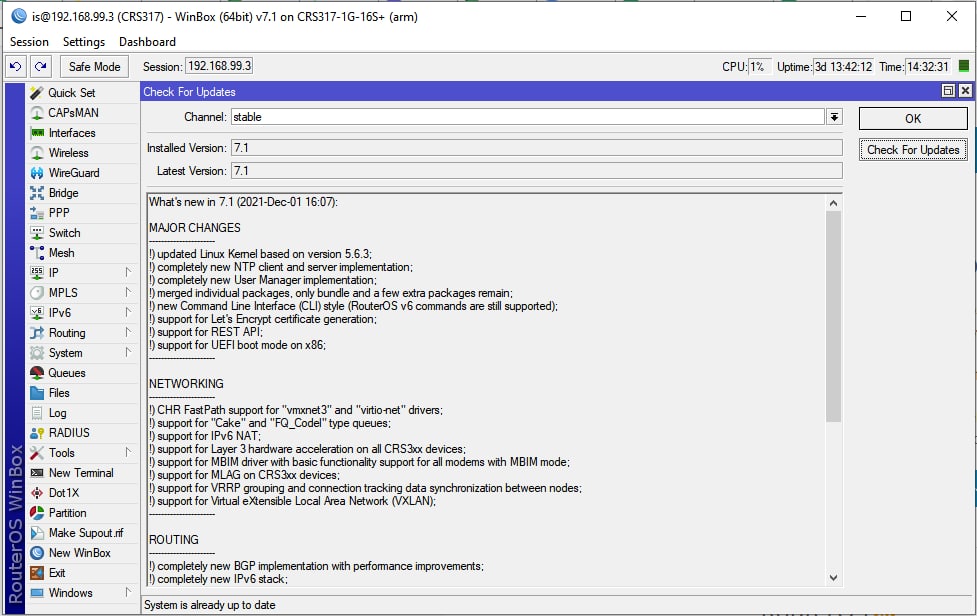This screenshot has width=977, height=616.
Task: Expand the IP submenu arrow
Action: tap(128, 272)
